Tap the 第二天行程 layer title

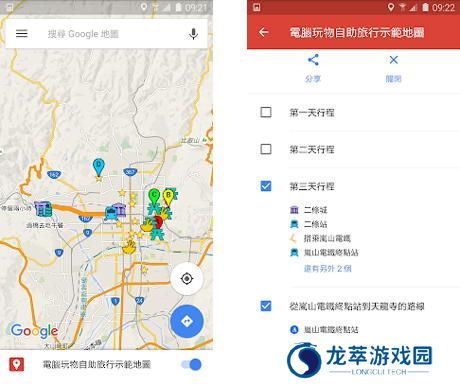point(312,149)
